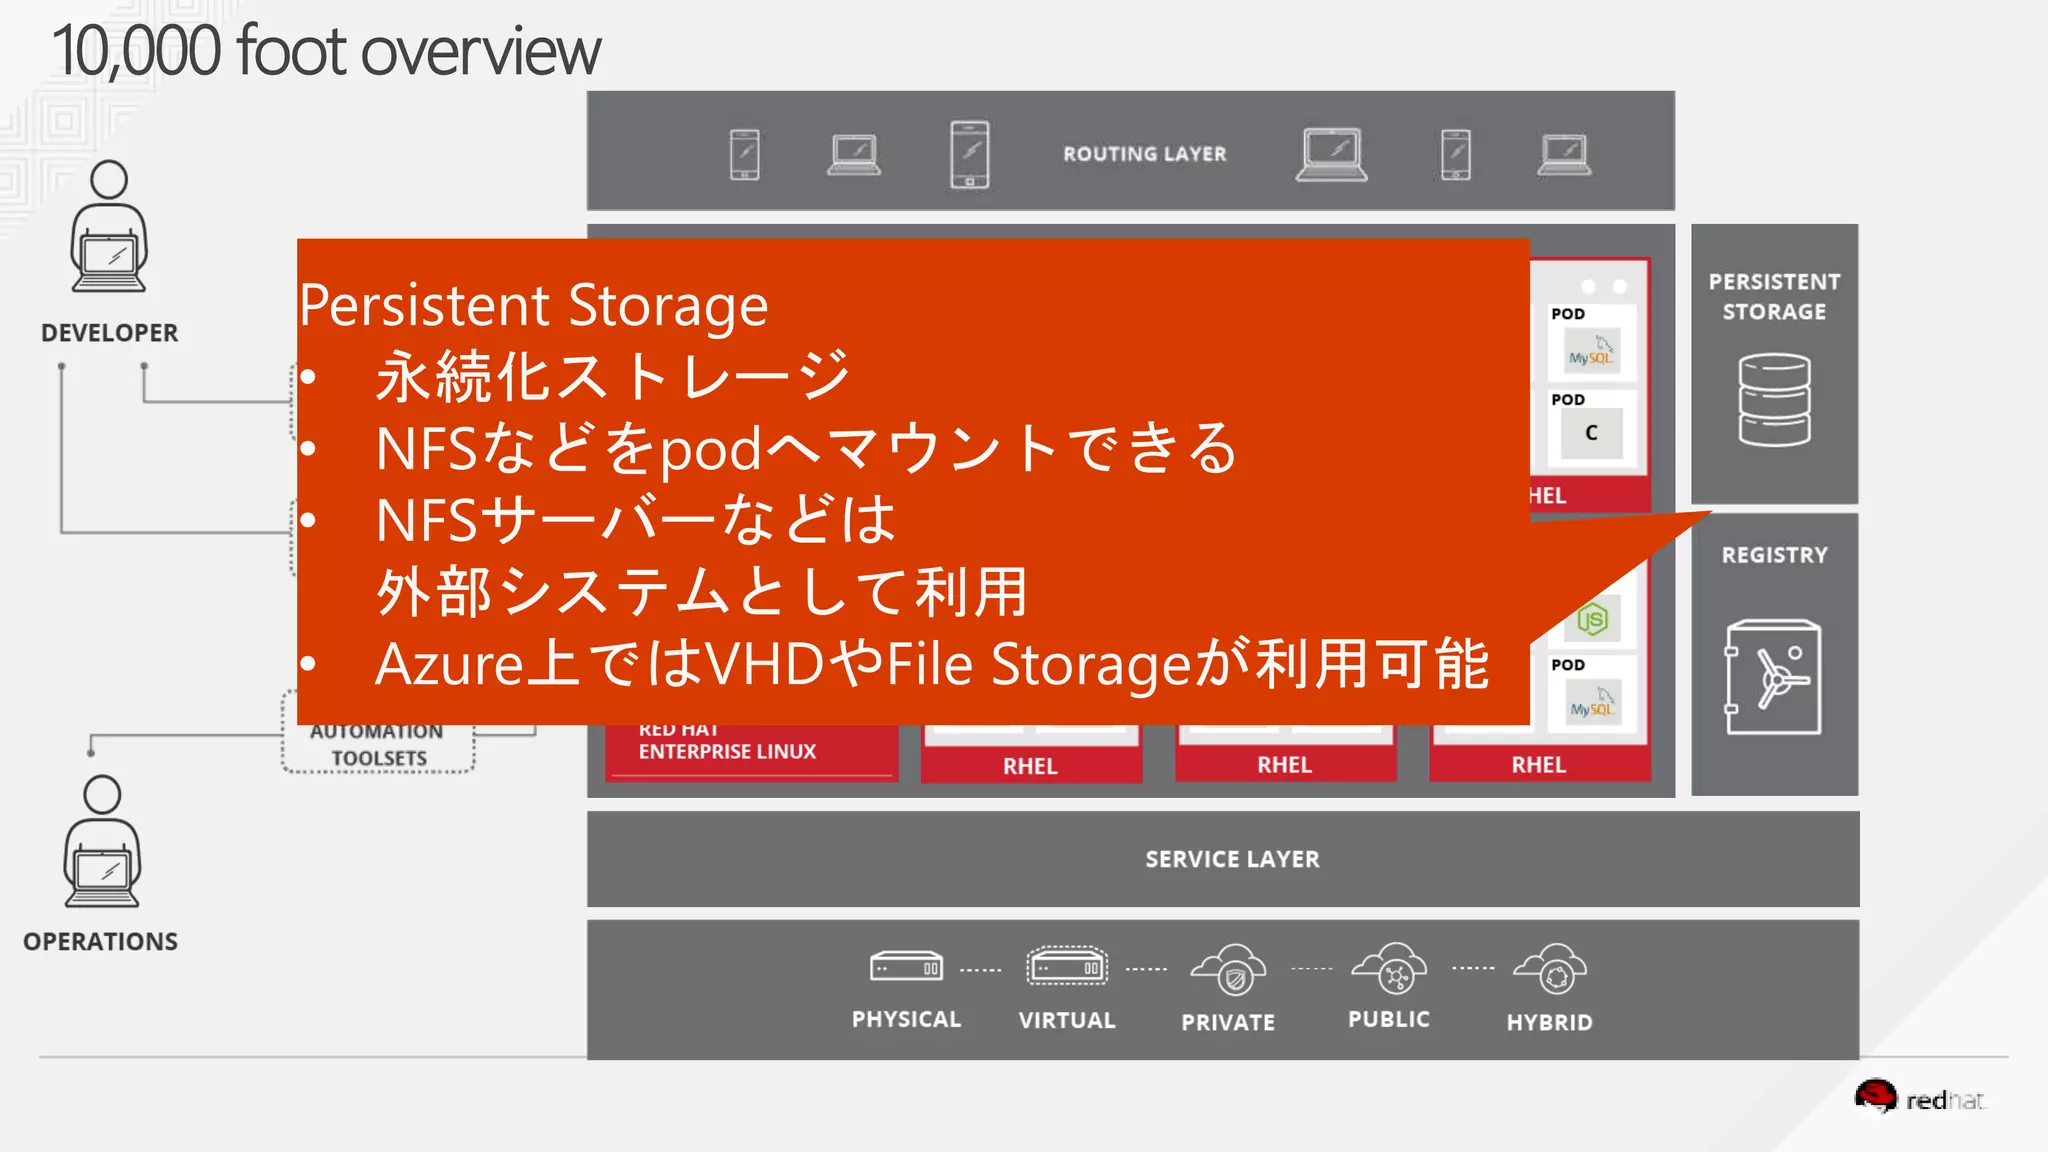Click the 10,000 foot overview title
Viewport: 2048px width, 1152px height.
(326, 52)
